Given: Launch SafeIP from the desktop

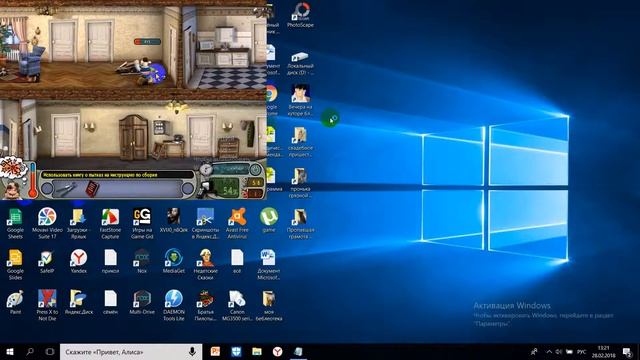Looking at the screenshot, I should coord(47,261).
